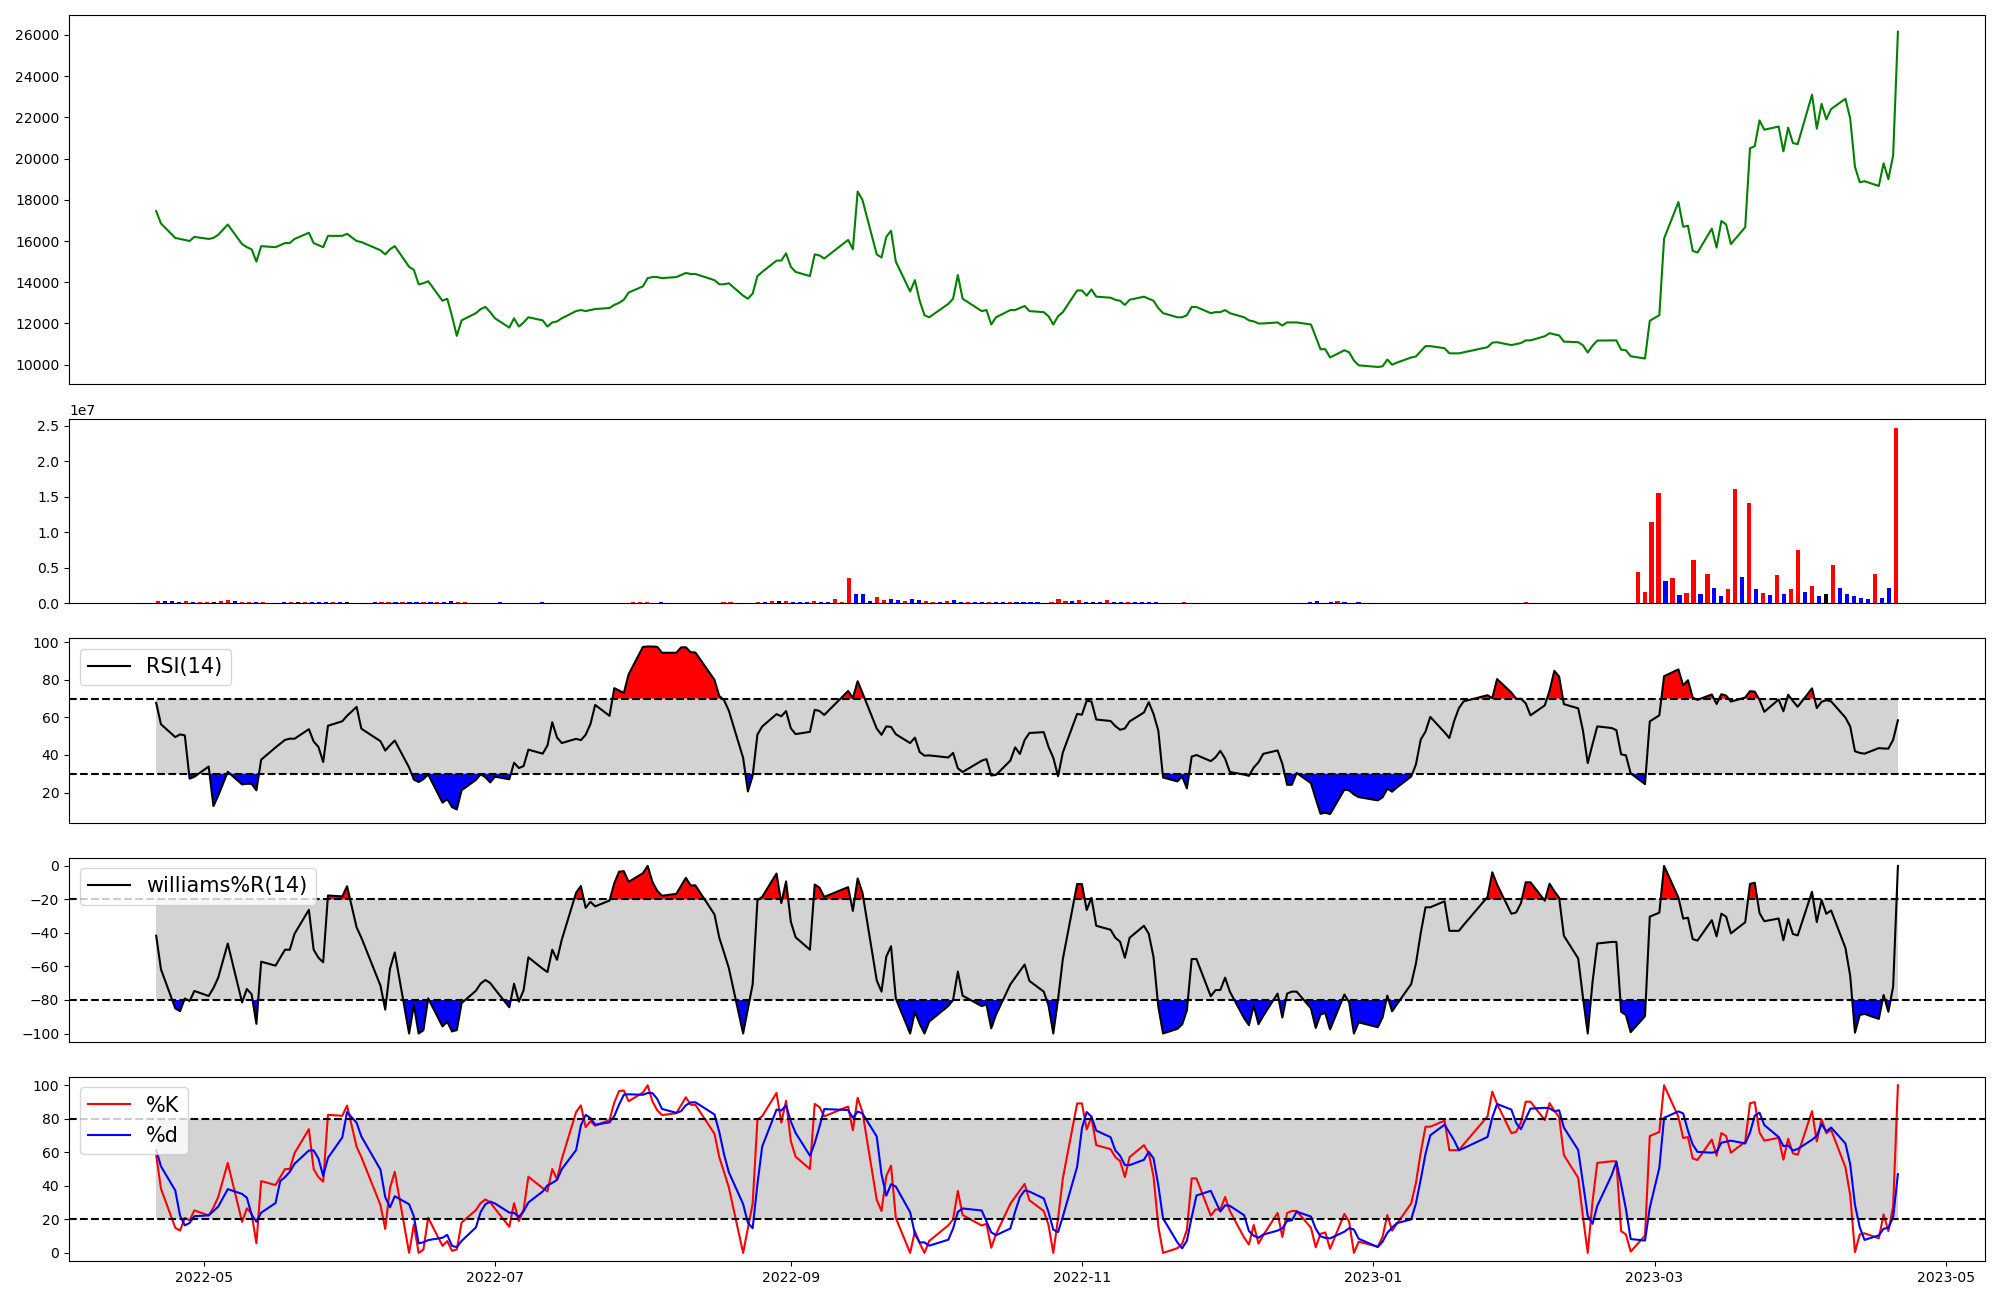Click the red %K legend line swatch
Viewport: 2000px width, 1300px height.
click(x=109, y=1105)
